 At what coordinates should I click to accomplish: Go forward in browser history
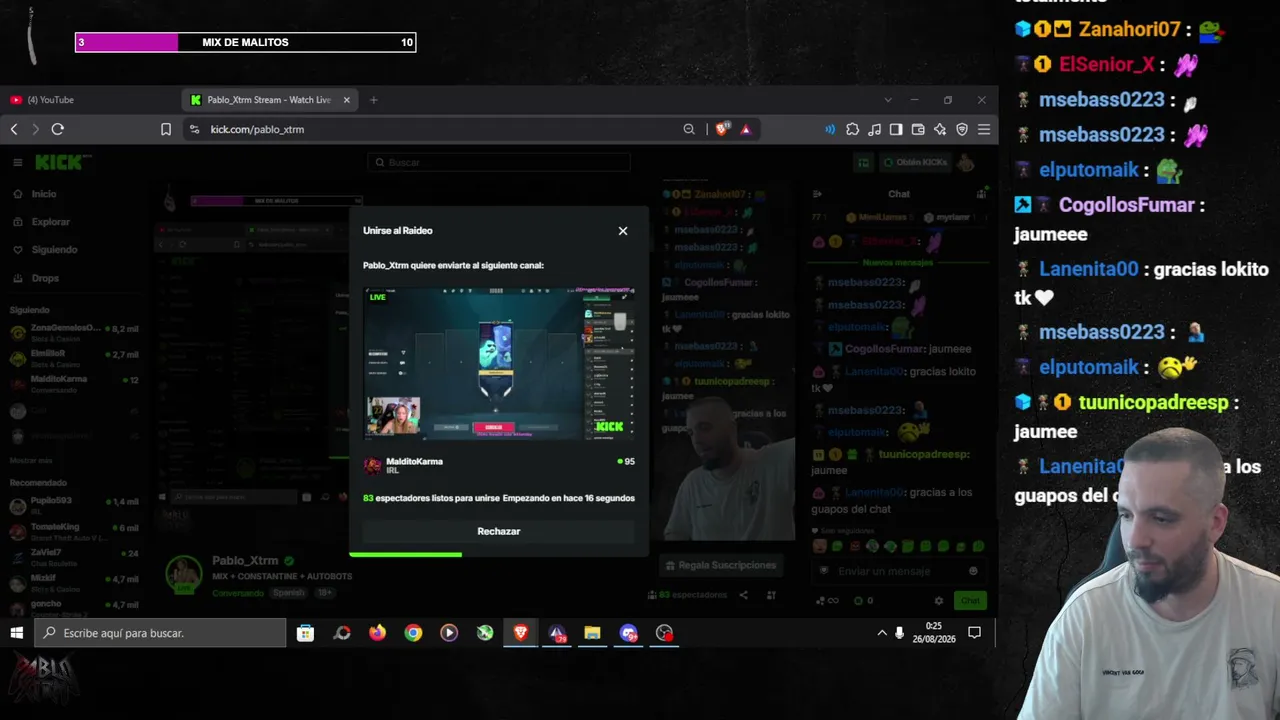(35, 129)
